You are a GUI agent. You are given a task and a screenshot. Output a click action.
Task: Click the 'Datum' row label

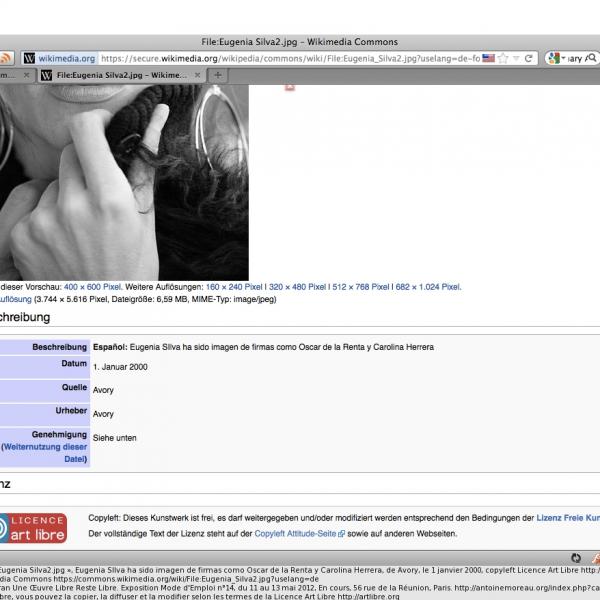(74, 363)
